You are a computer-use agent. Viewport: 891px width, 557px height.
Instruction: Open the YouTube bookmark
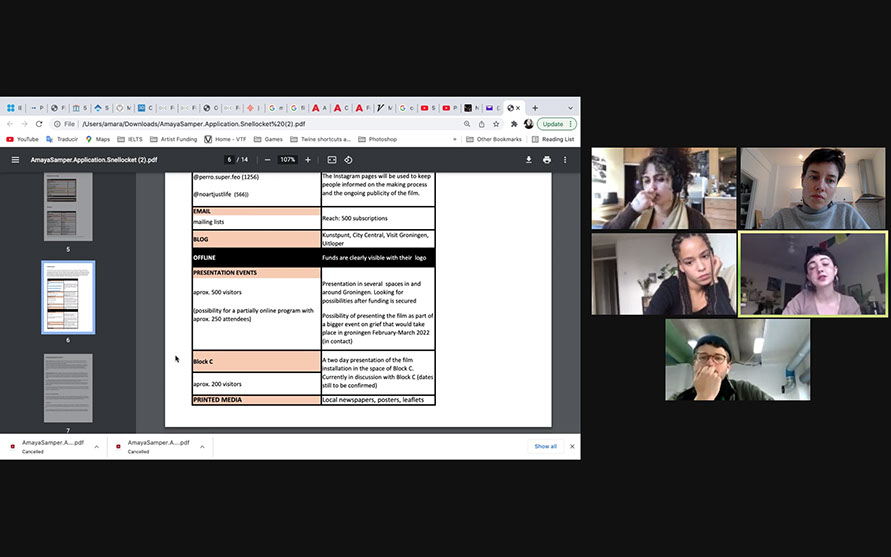coord(22,139)
